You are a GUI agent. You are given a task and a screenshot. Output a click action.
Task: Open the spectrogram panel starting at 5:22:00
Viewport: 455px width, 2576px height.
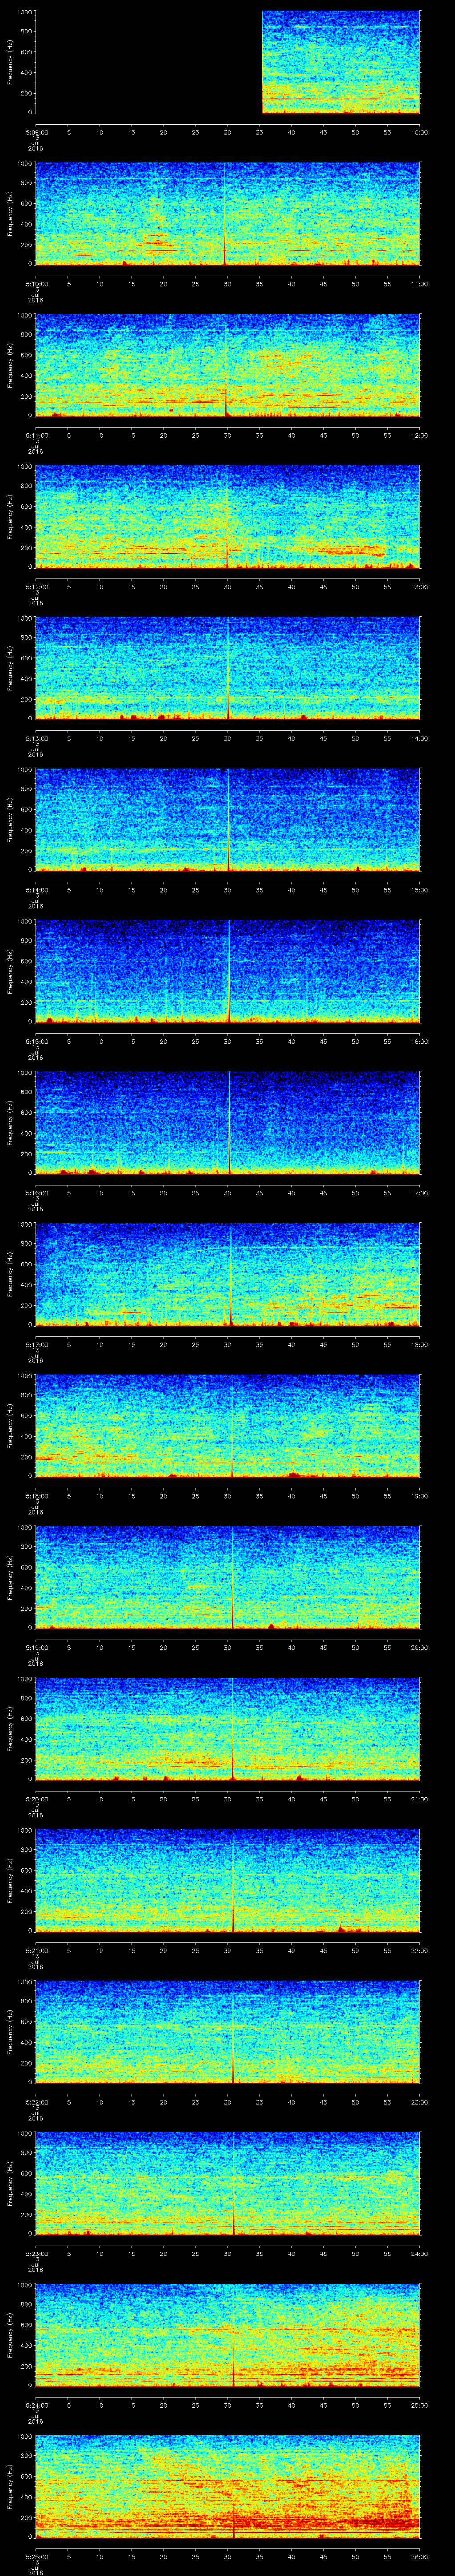pyautogui.click(x=228, y=2031)
